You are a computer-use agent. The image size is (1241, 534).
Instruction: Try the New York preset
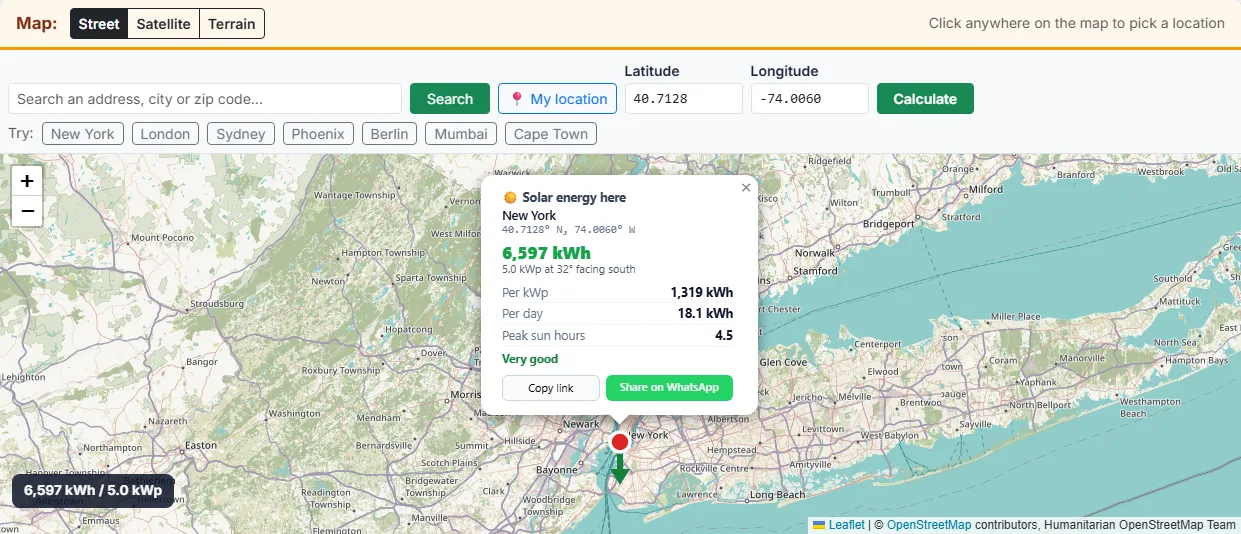[x=83, y=134]
